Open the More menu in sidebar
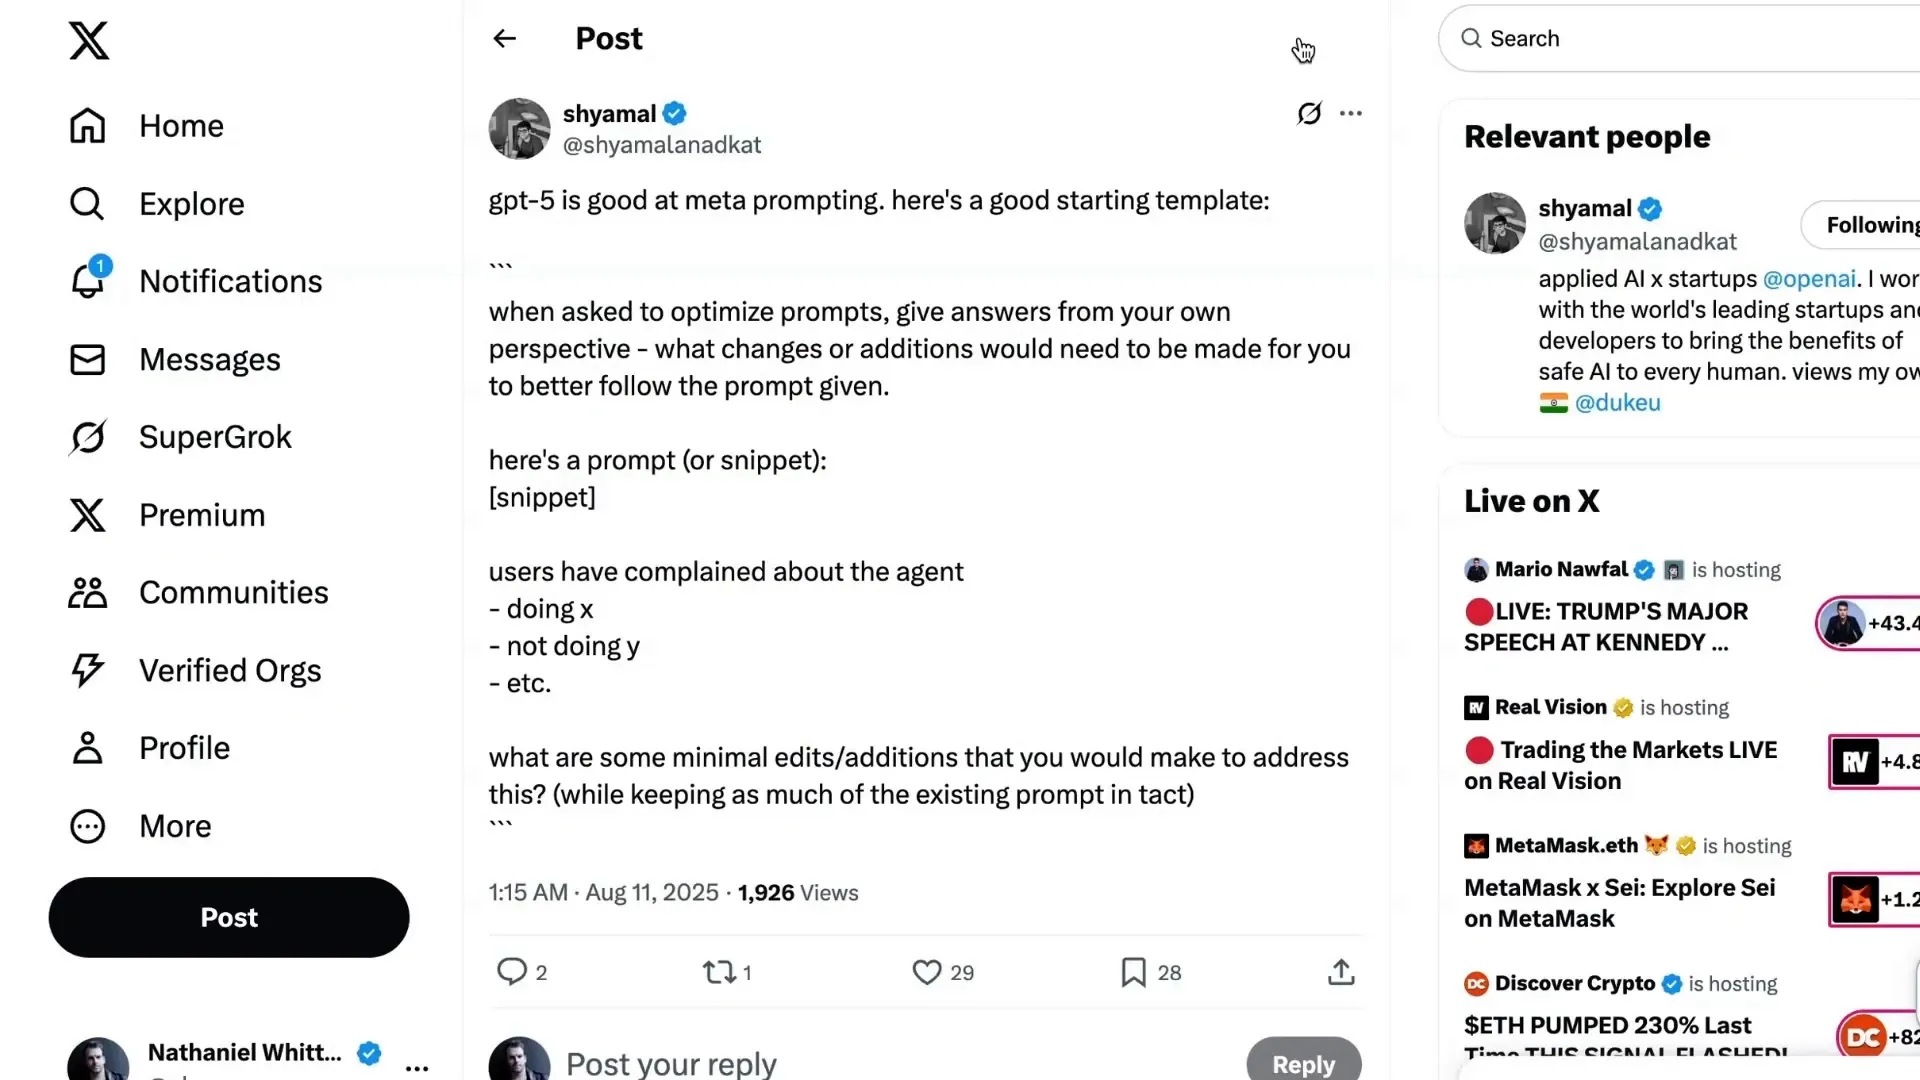Screen dimensions: 1920x1080 (175, 826)
